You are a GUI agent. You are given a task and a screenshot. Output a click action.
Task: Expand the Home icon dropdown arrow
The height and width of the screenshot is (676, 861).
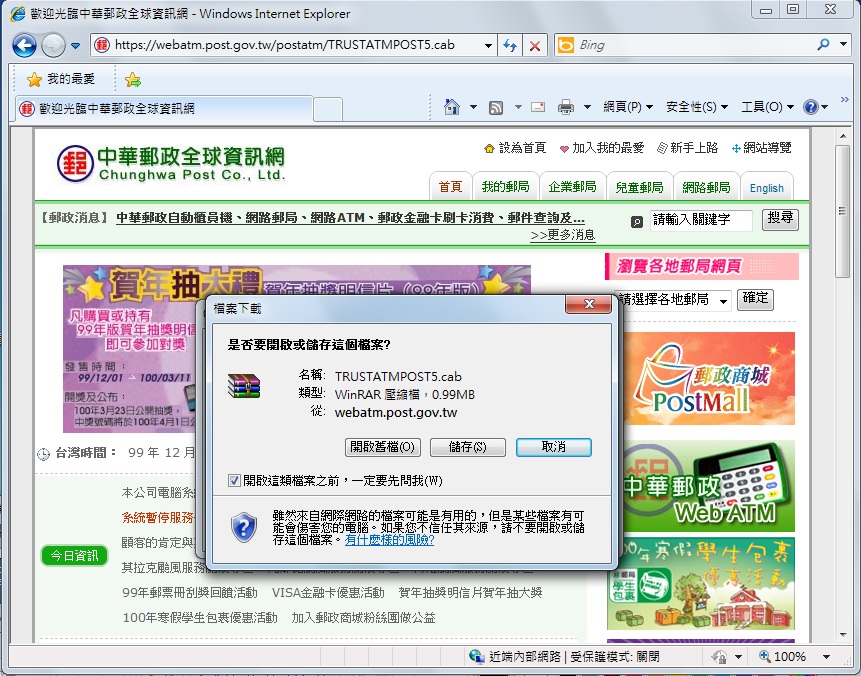[473, 107]
